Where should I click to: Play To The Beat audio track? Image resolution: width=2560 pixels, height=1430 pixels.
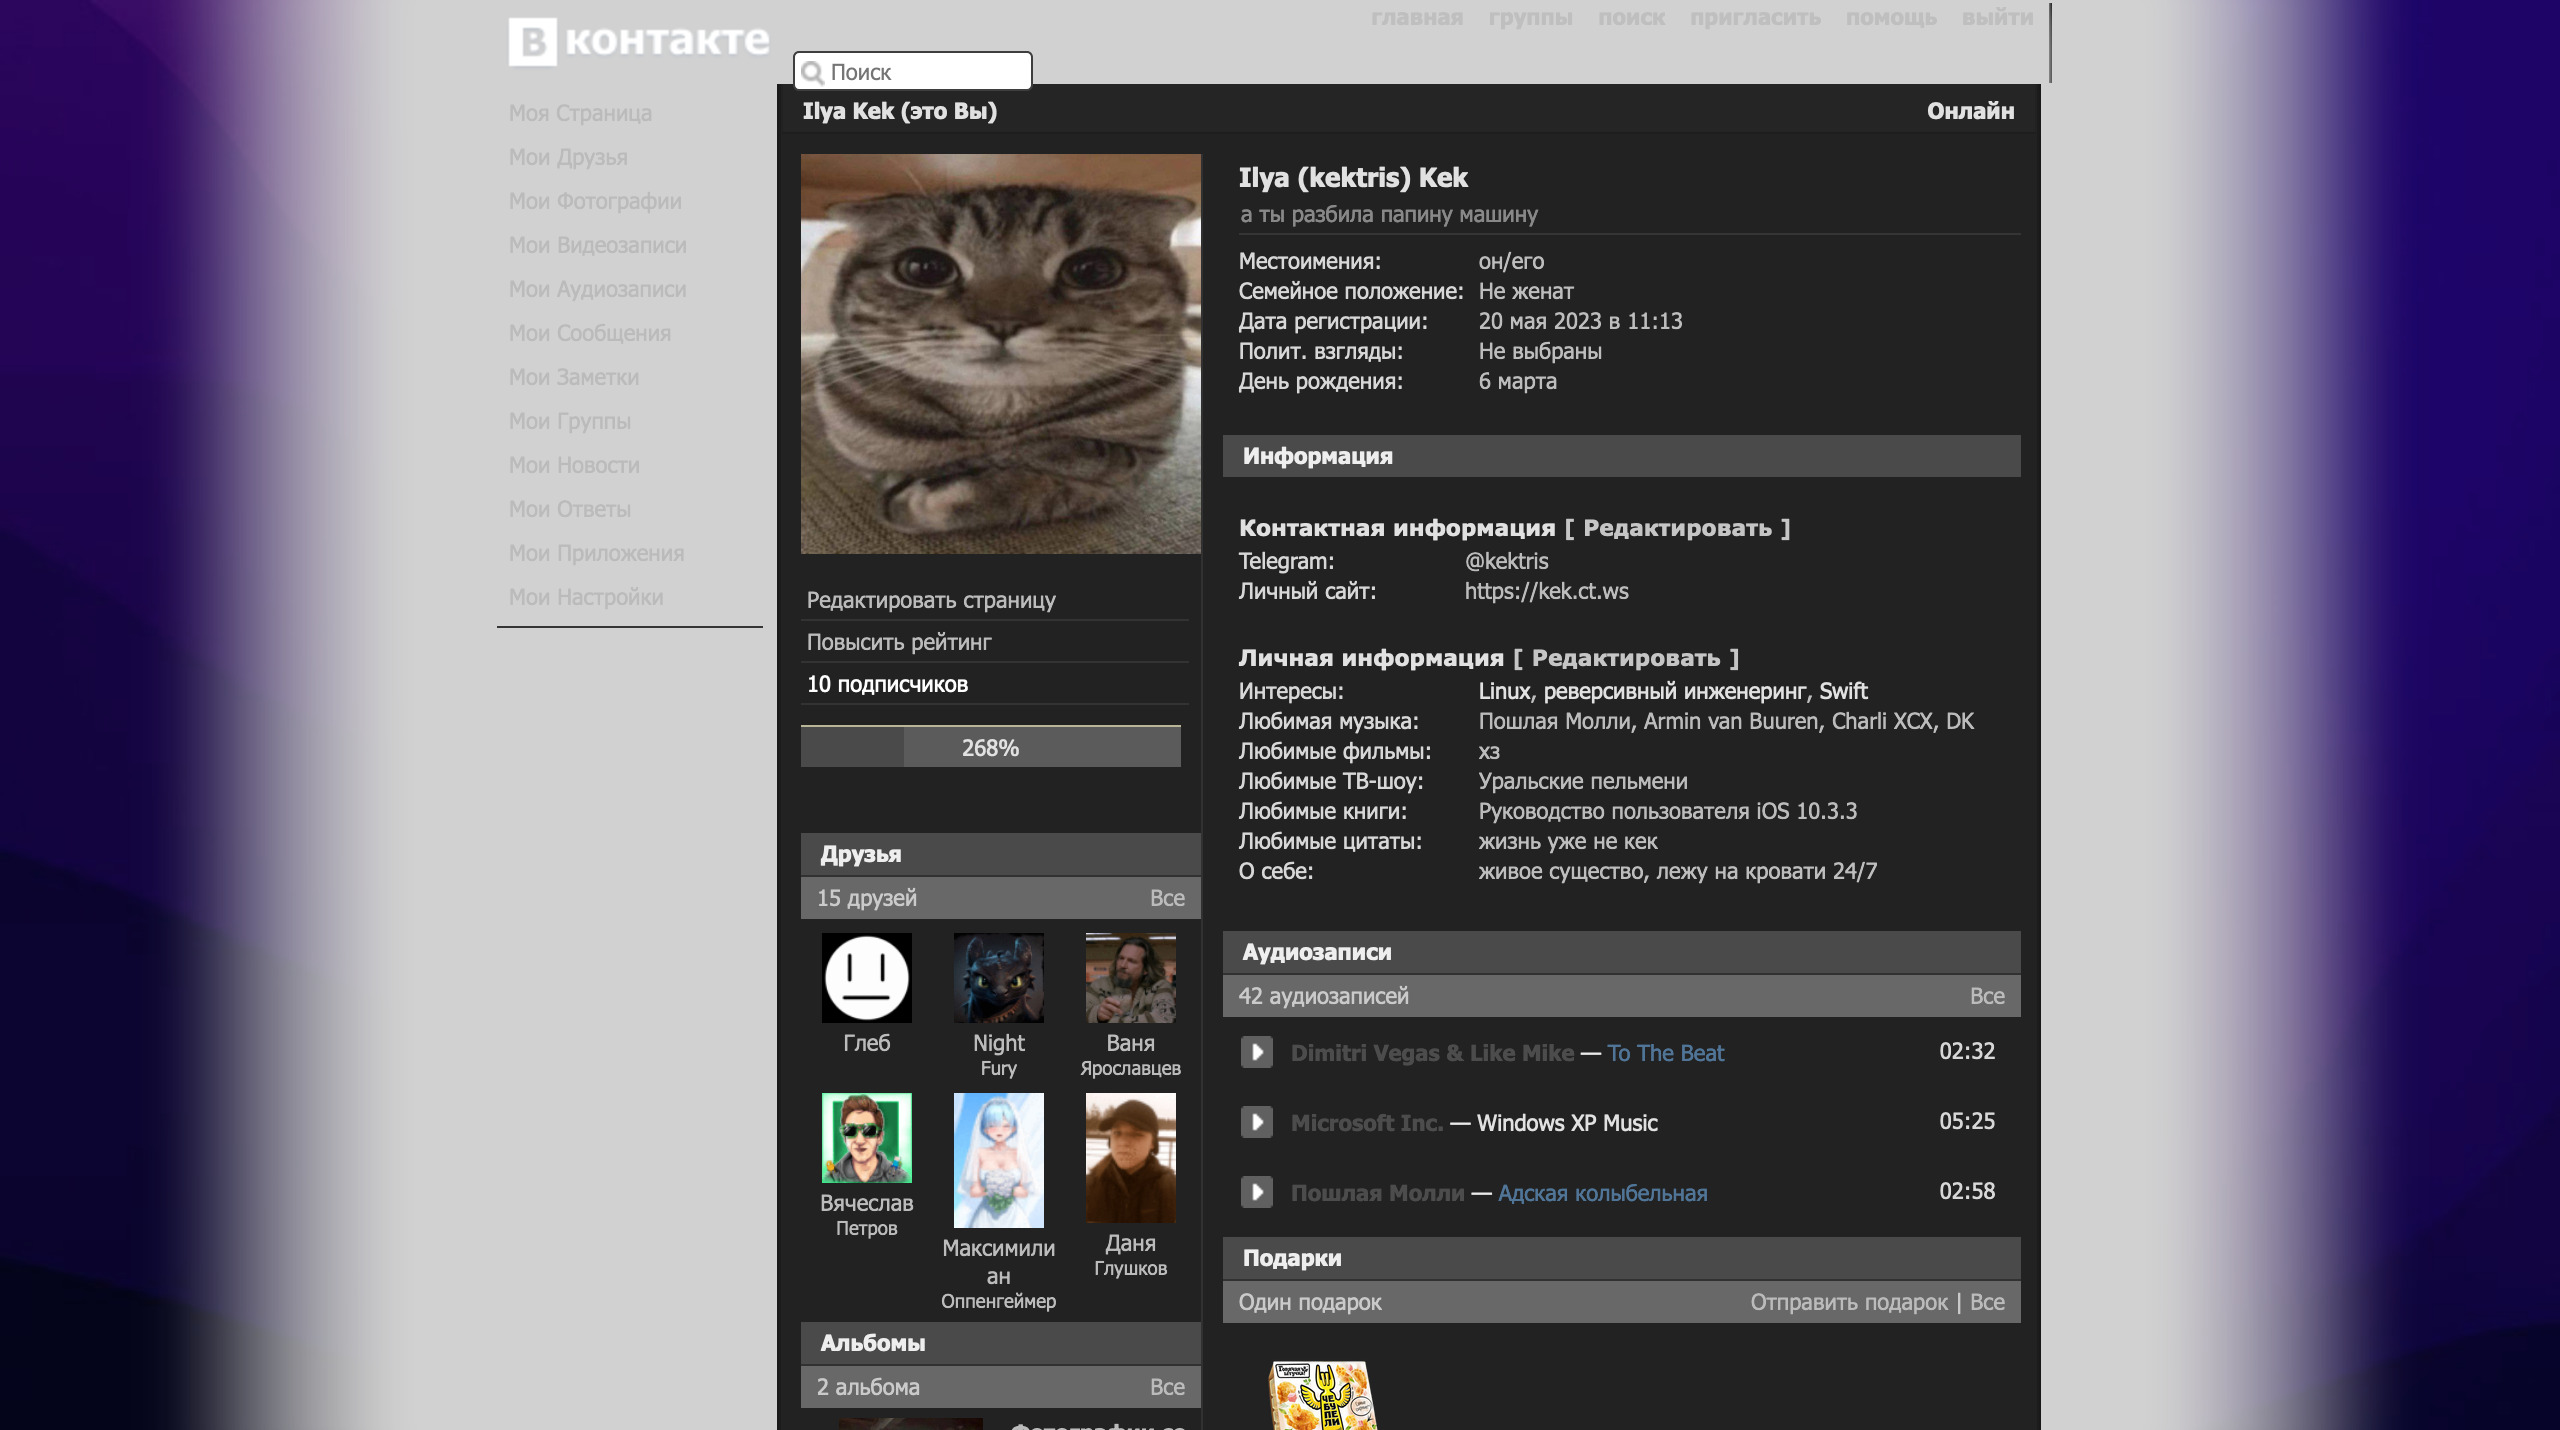tap(1256, 1052)
